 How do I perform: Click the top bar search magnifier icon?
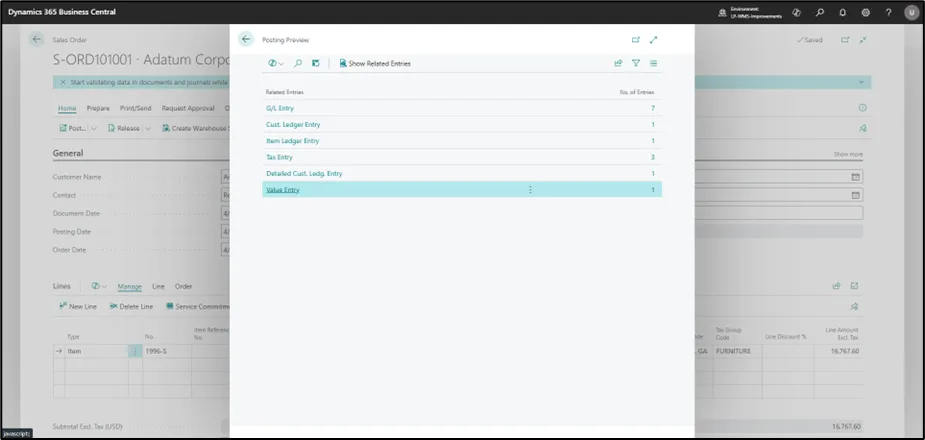click(819, 12)
